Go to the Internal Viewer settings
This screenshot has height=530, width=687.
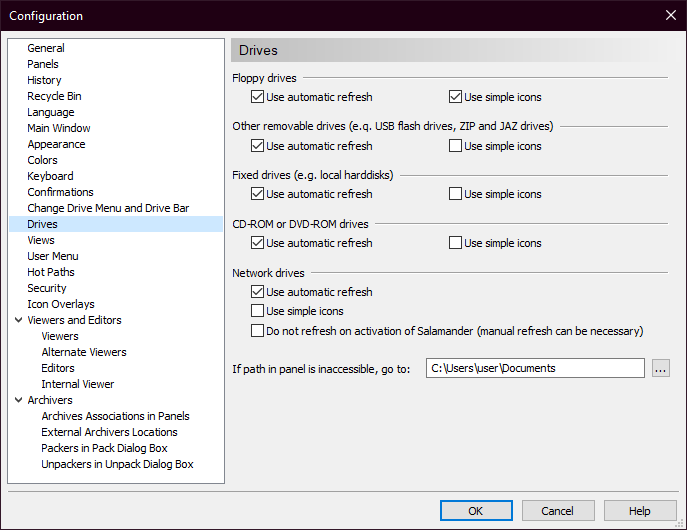tap(77, 384)
